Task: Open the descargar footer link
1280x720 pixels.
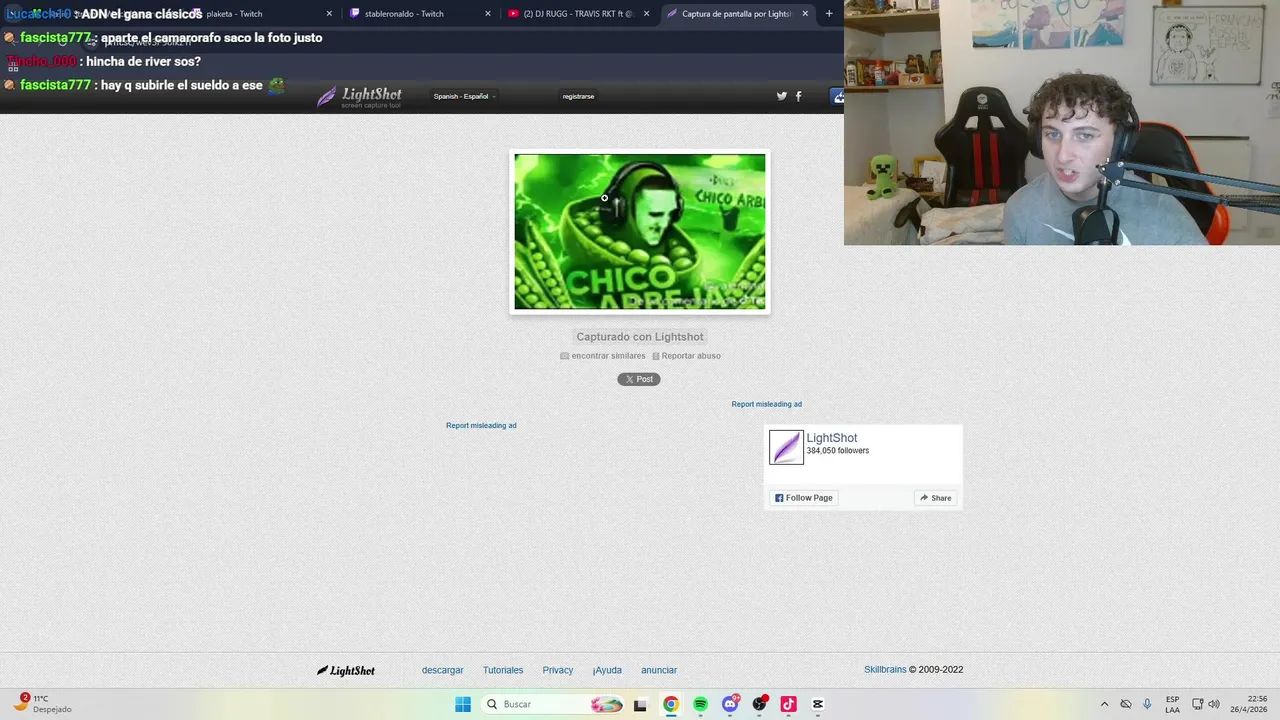Action: pyautogui.click(x=443, y=670)
